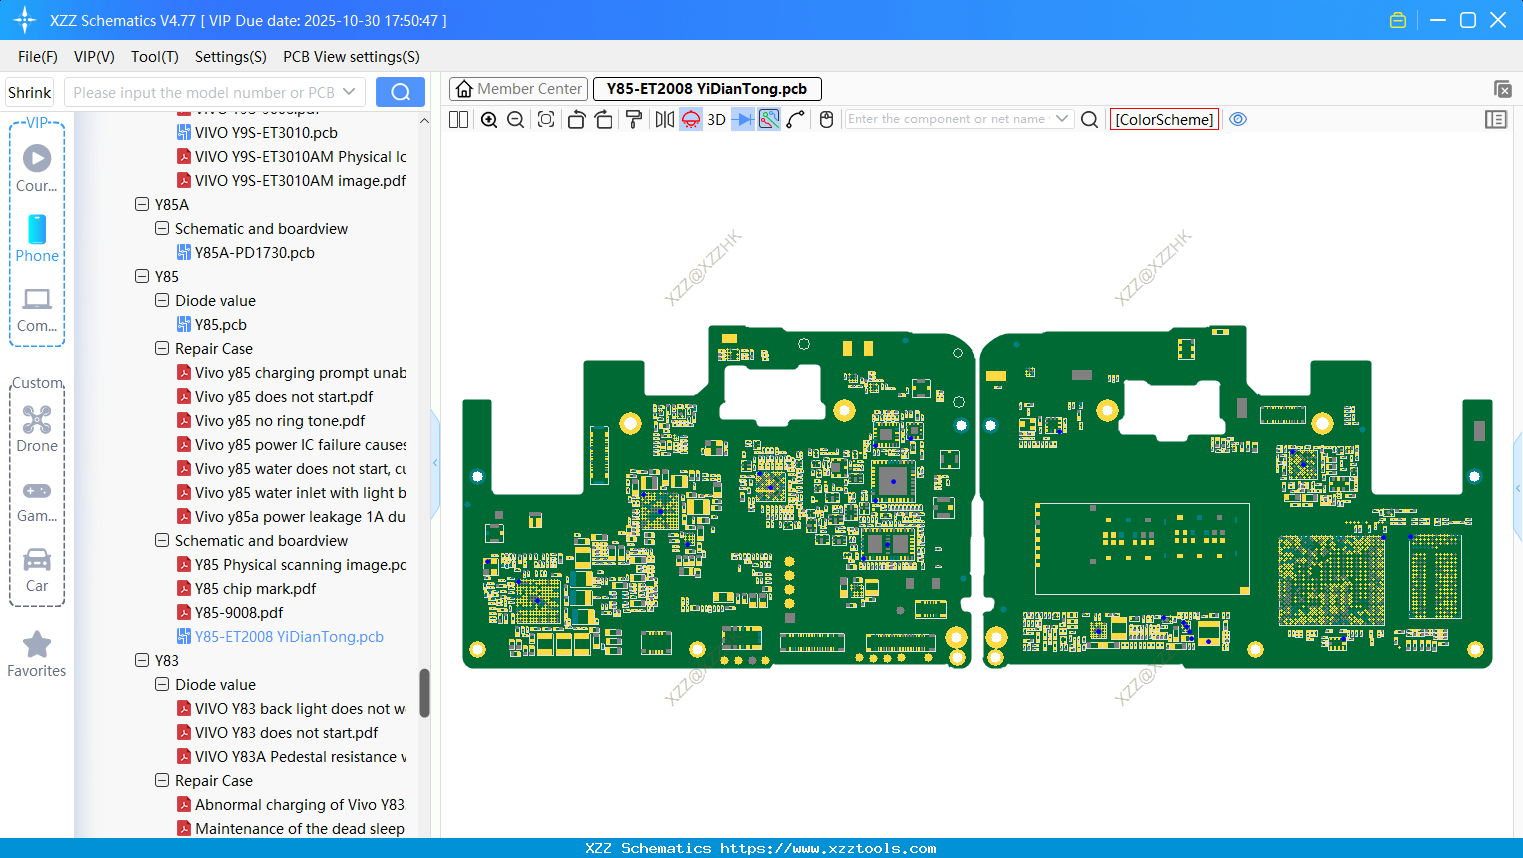Screen dimensions: 1523x858
Task: Open the ColorScheme settings
Action: tap(1164, 120)
